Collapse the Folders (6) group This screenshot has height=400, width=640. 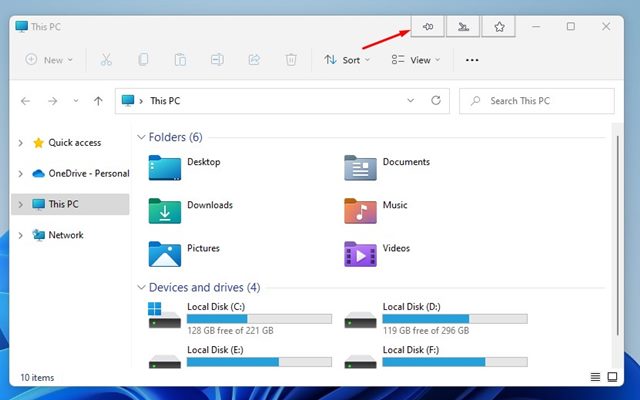141,137
